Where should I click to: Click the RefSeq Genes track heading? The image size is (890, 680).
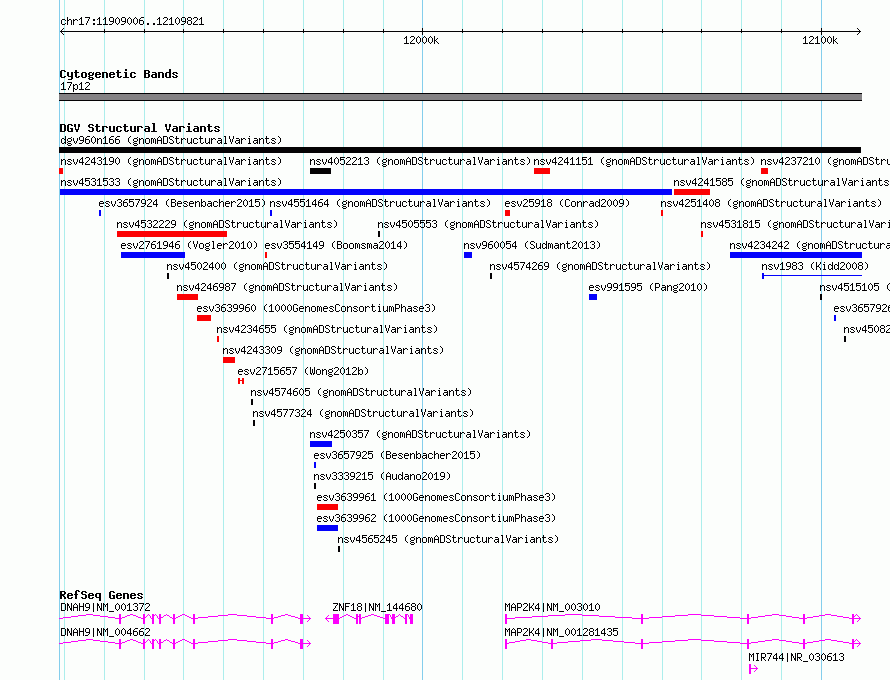click(101, 595)
